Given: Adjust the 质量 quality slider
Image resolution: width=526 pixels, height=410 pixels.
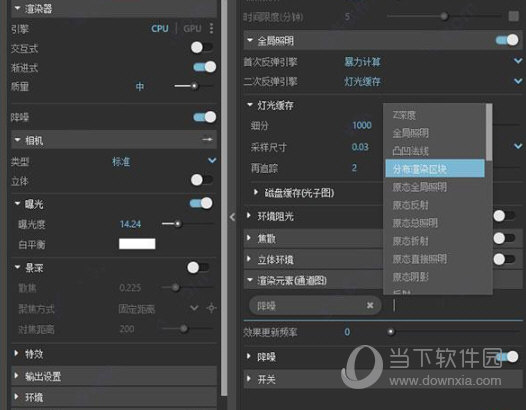Looking at the screenshot, I should pos(194,86).
